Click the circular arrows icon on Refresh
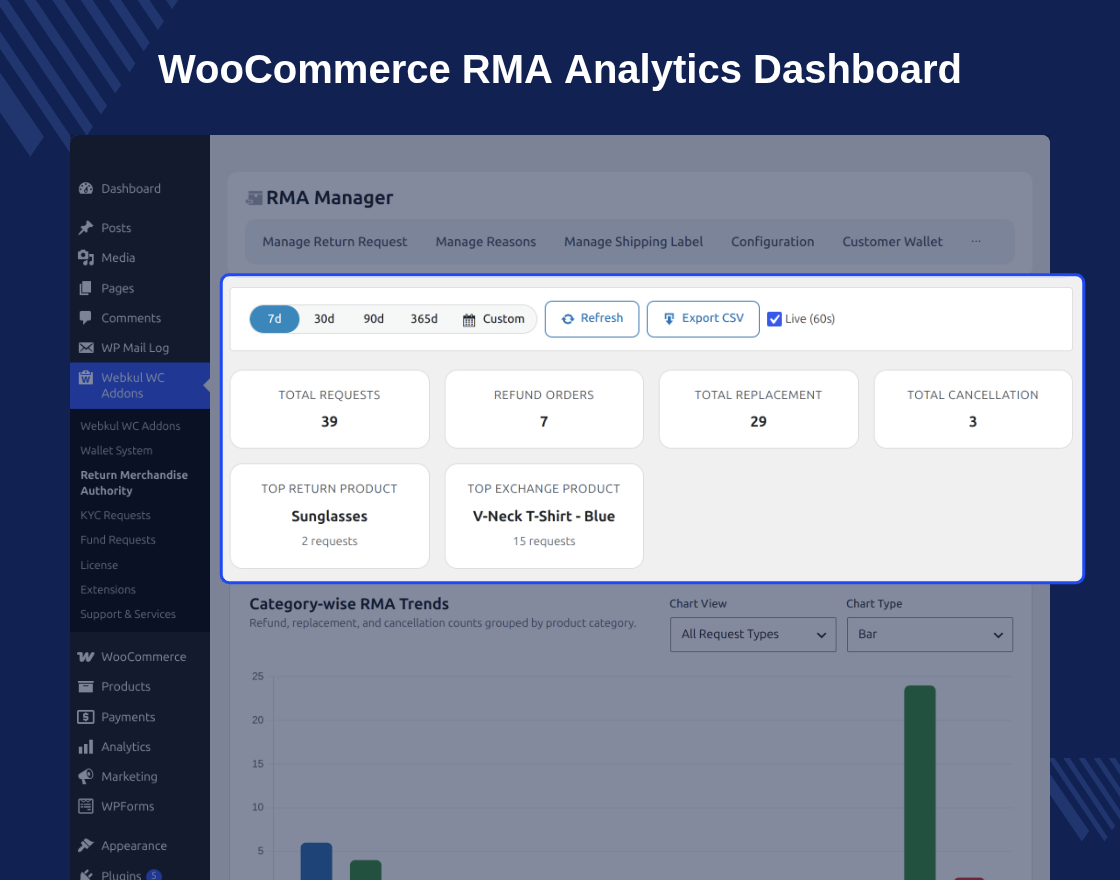Screen dimensions: 1120x880 pos(568,319)
